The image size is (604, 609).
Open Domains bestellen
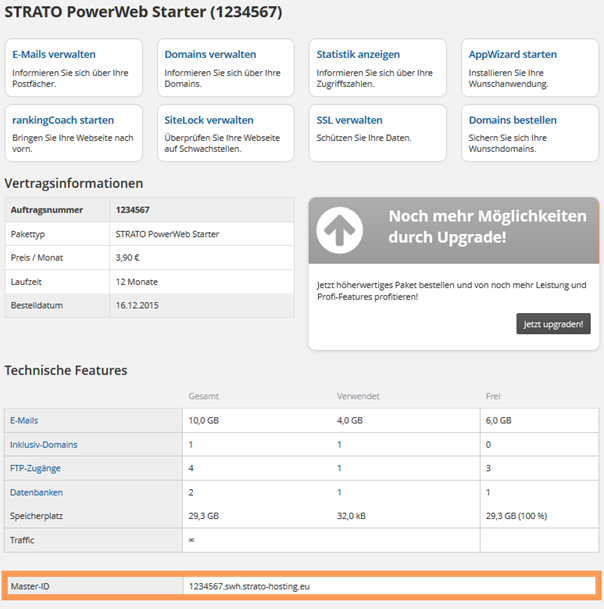pos(512,120)
